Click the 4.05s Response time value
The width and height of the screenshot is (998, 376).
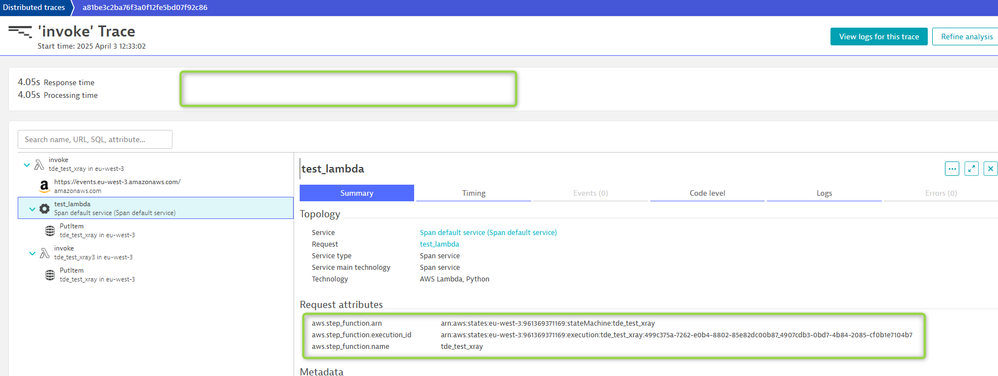pyautogui.click(x=29, y=82)
